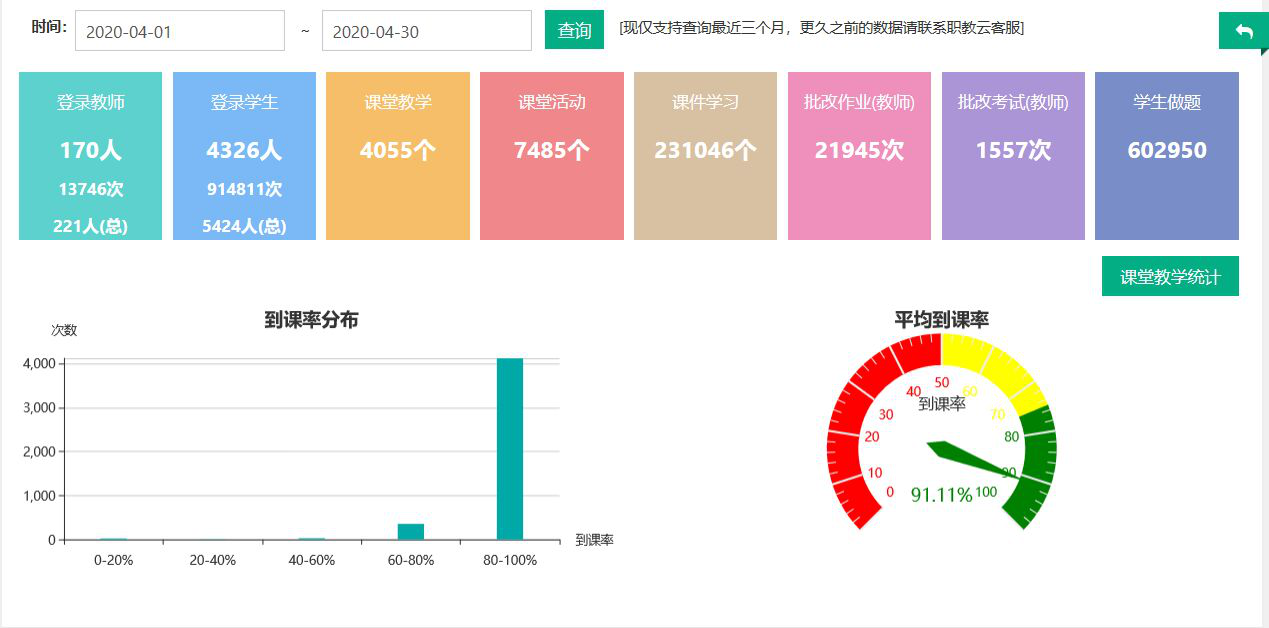
Task: Click the 批改考试(教师) purple card
Action: tap(1013, 156)
